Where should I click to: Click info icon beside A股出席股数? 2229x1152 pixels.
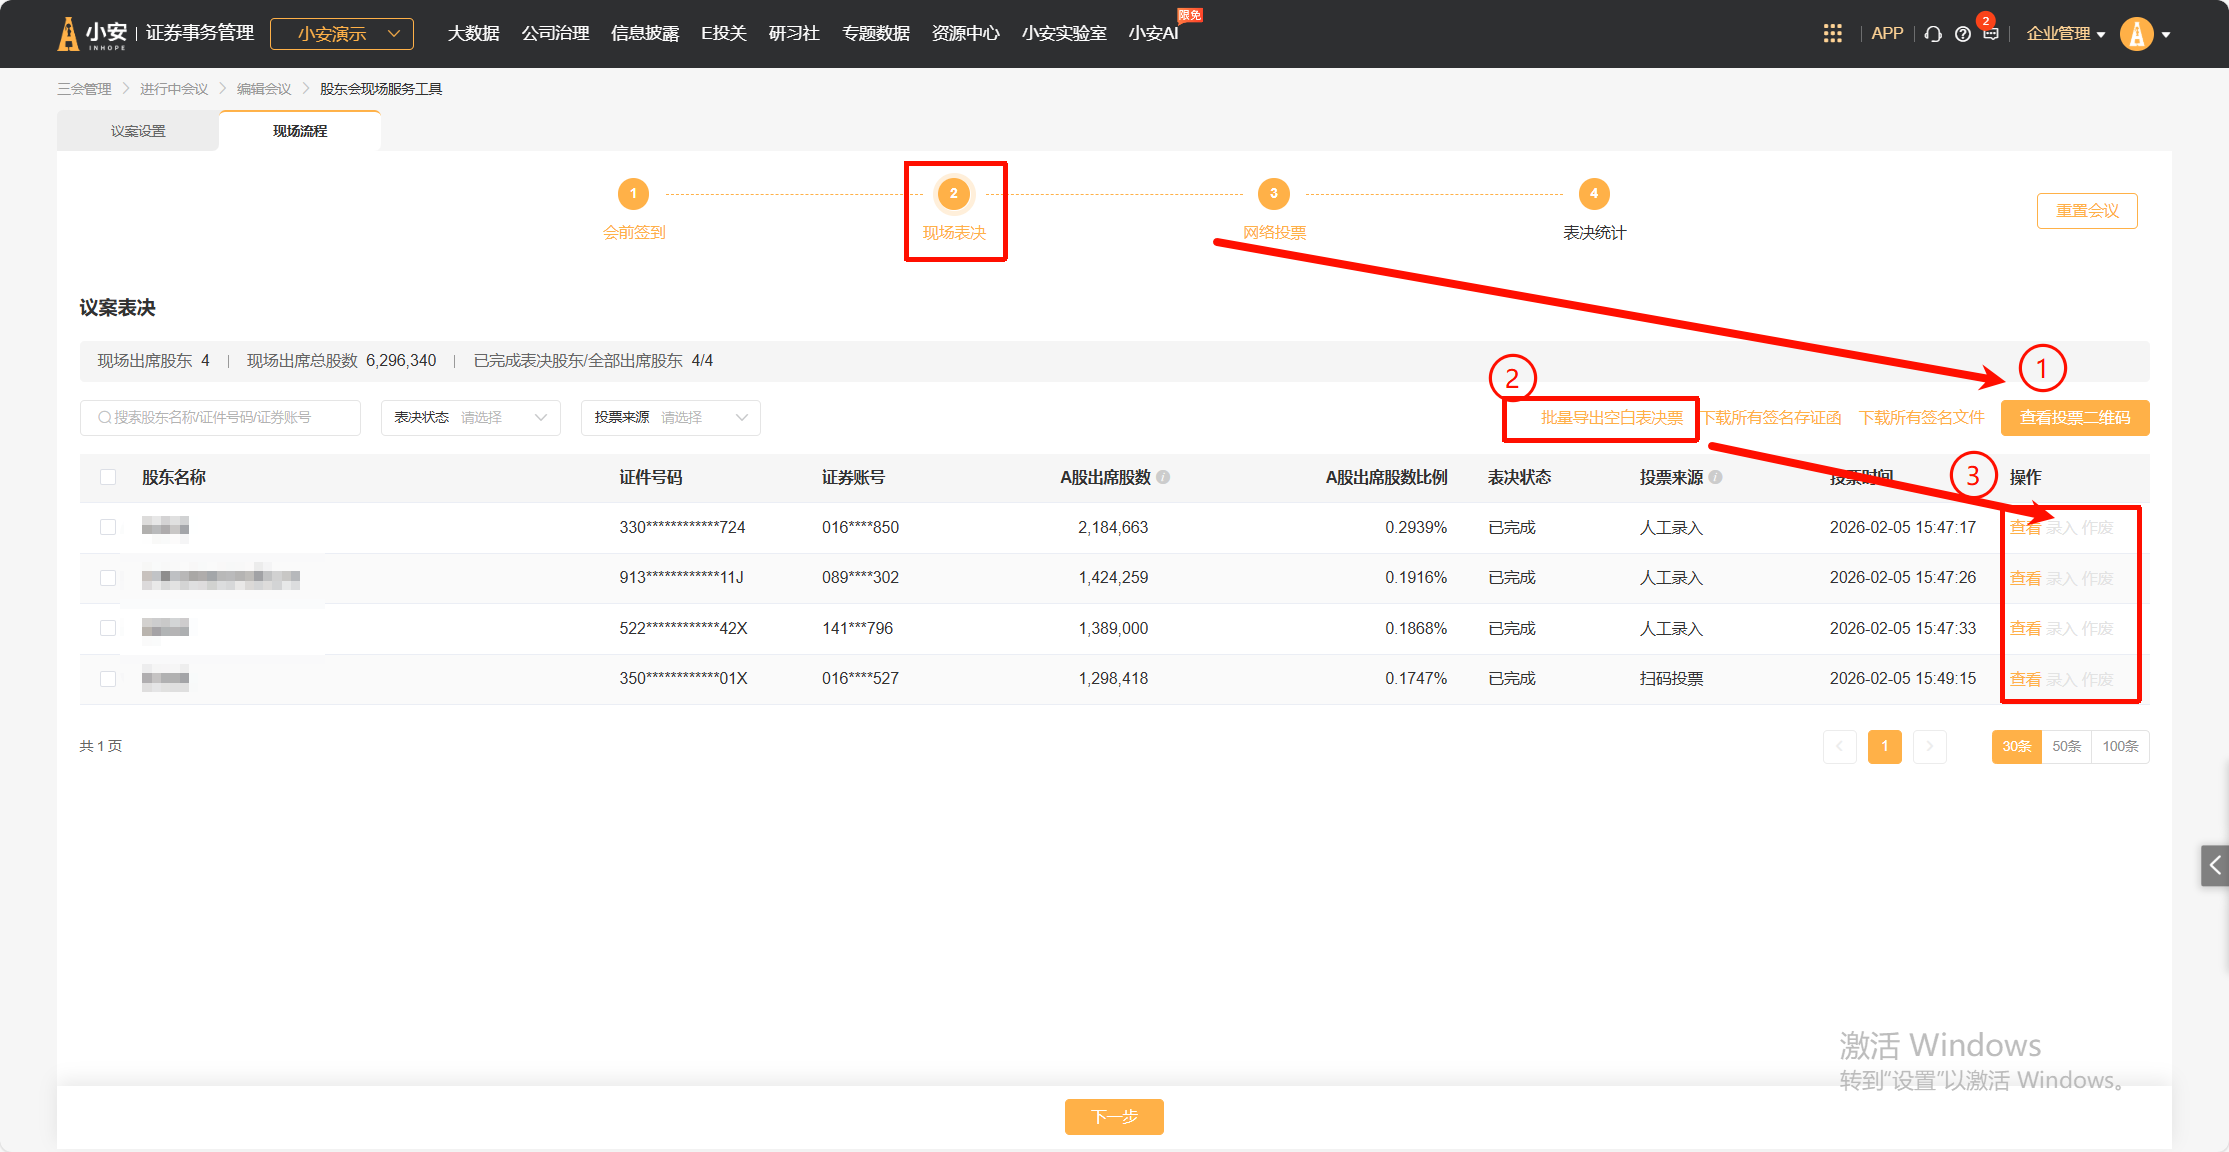[1163, 478]
